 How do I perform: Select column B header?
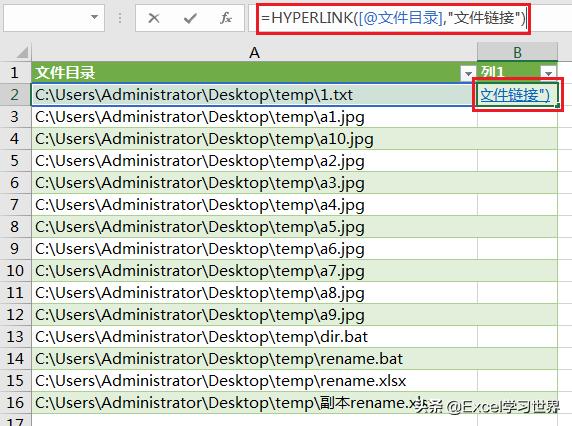tap(517, 53)
